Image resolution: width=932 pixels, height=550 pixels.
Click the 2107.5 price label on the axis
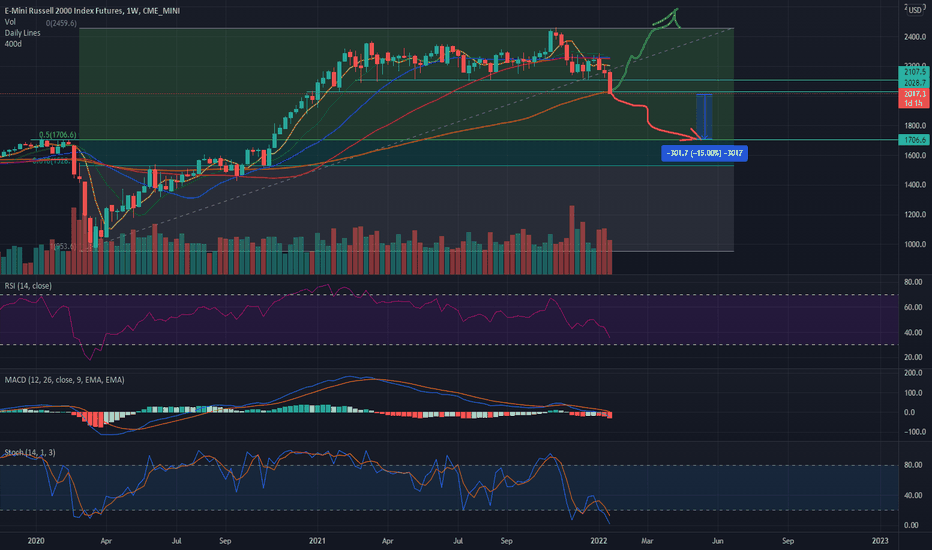tap(914, 72)
